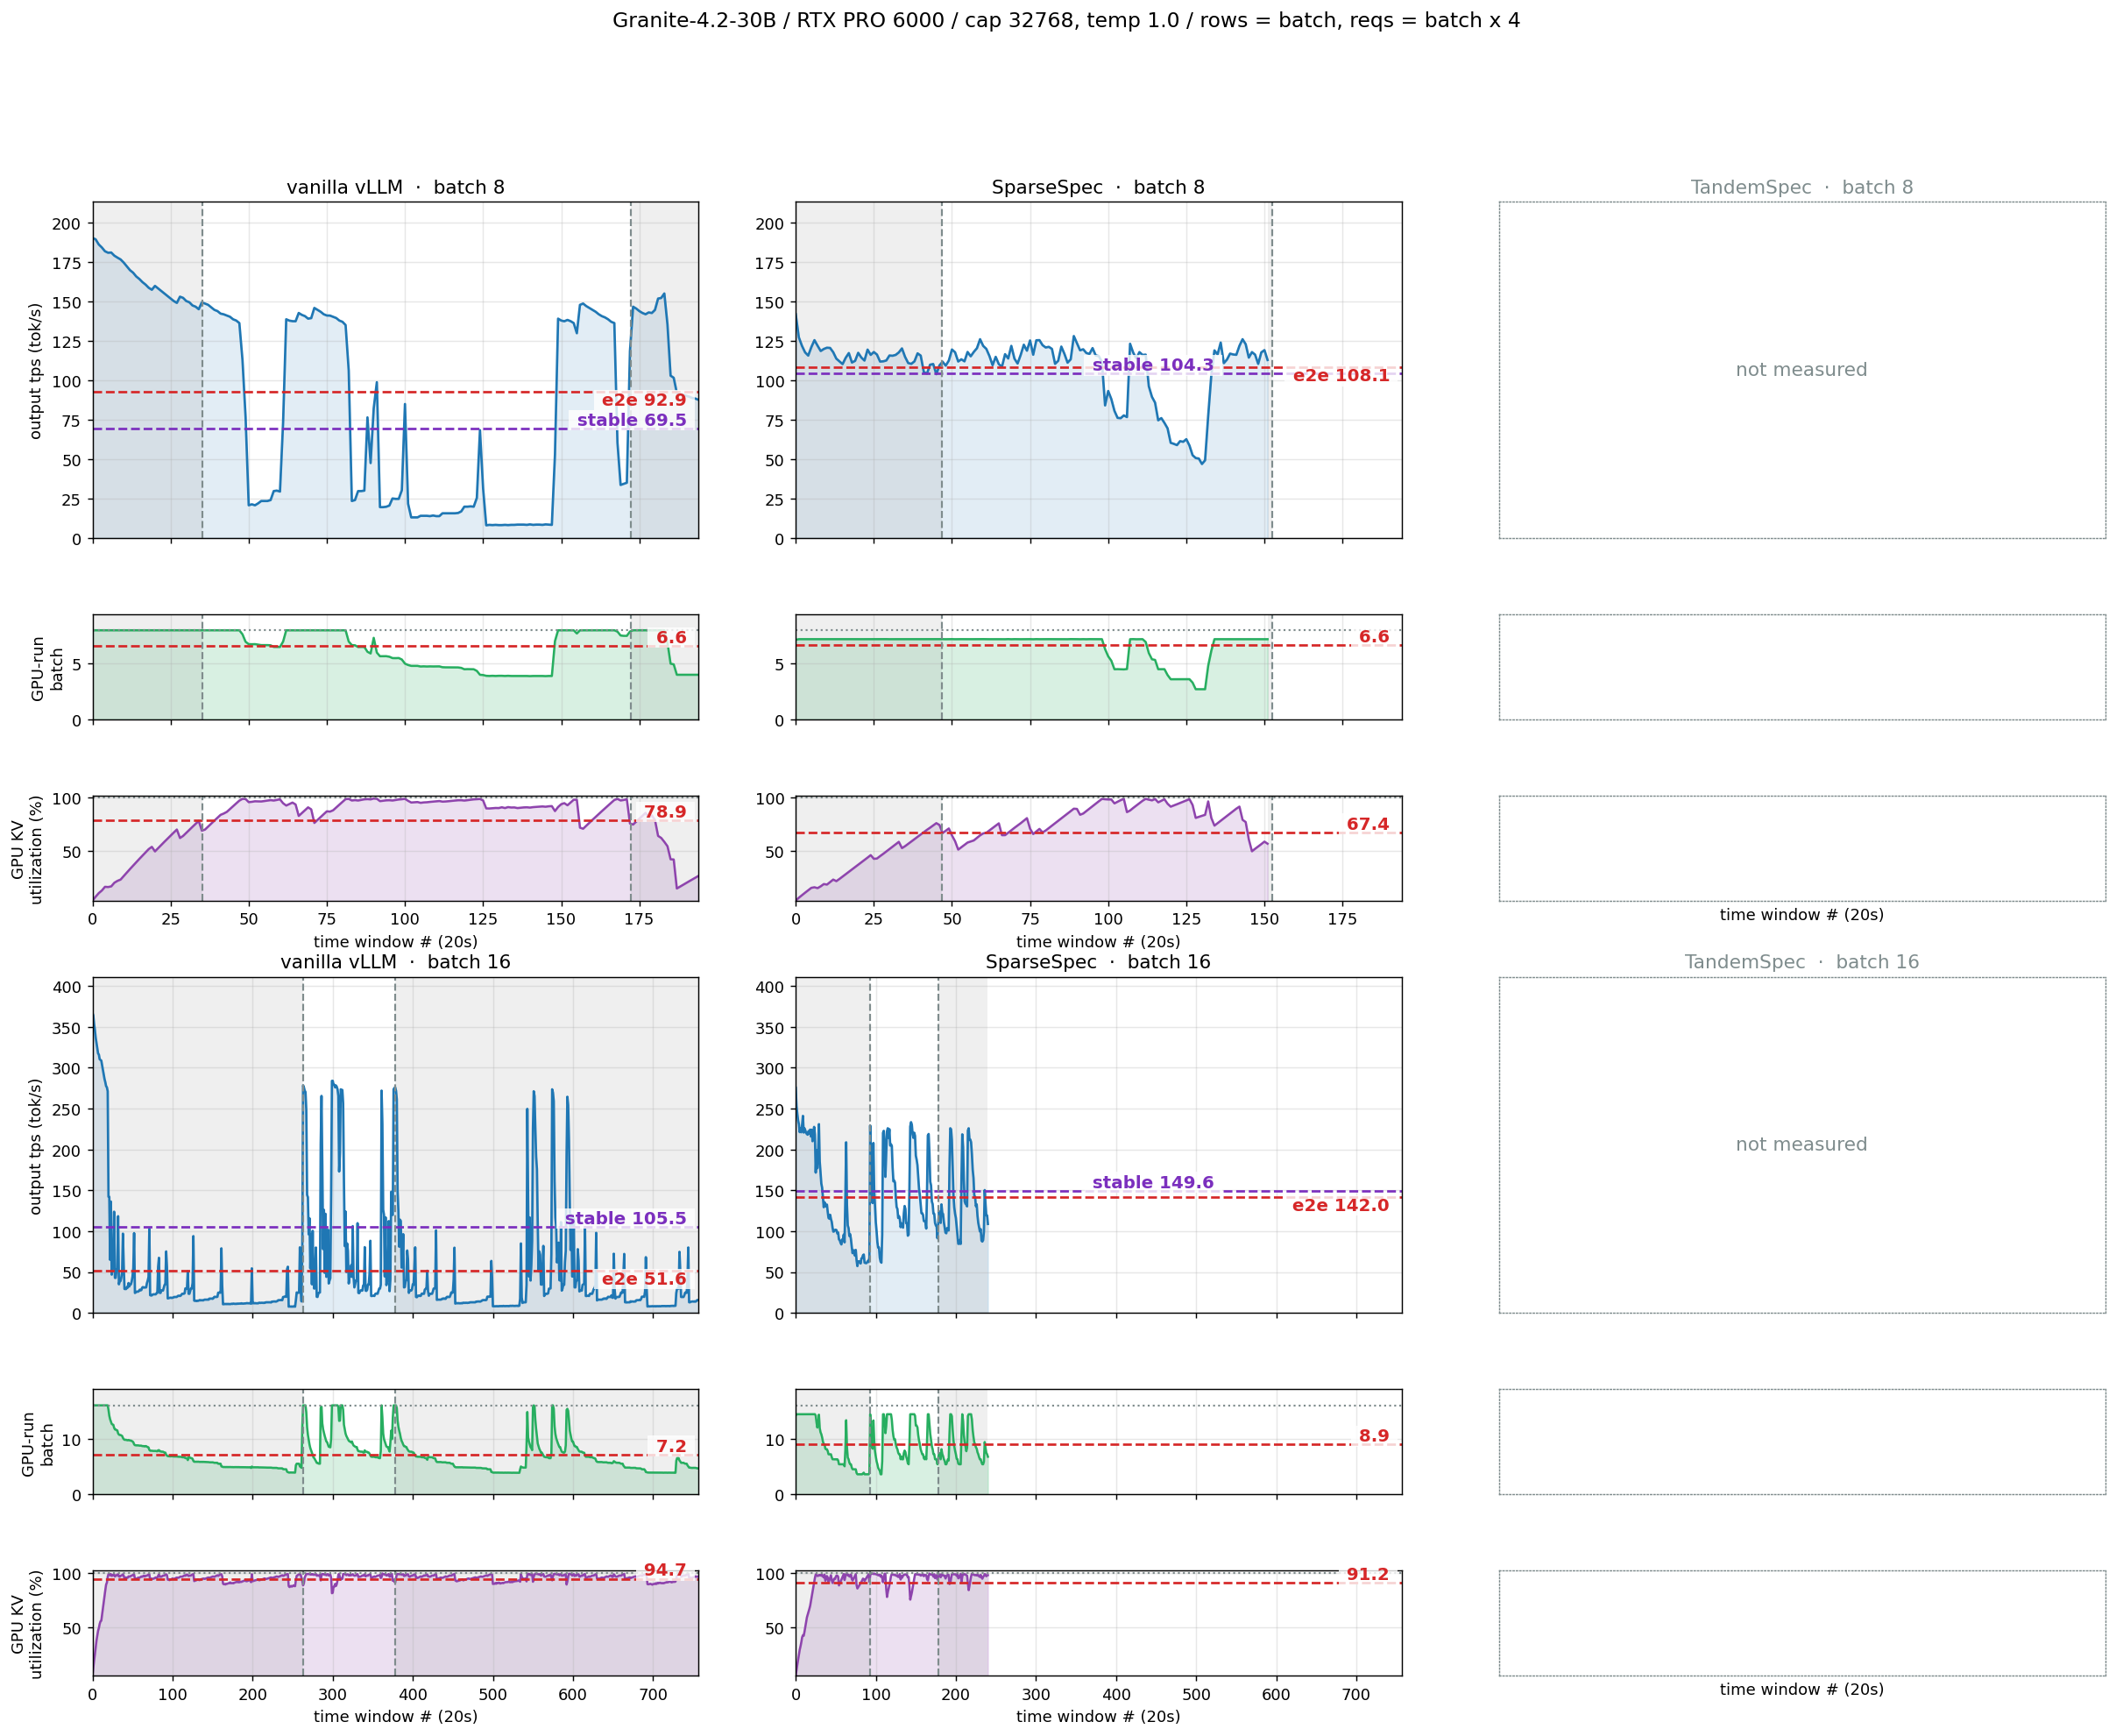This screenshot has width=2116, height=1736.
Task: Click the '7.2' GPU-run batch value
Action: pyautogui.click(x=671, y=1446)
